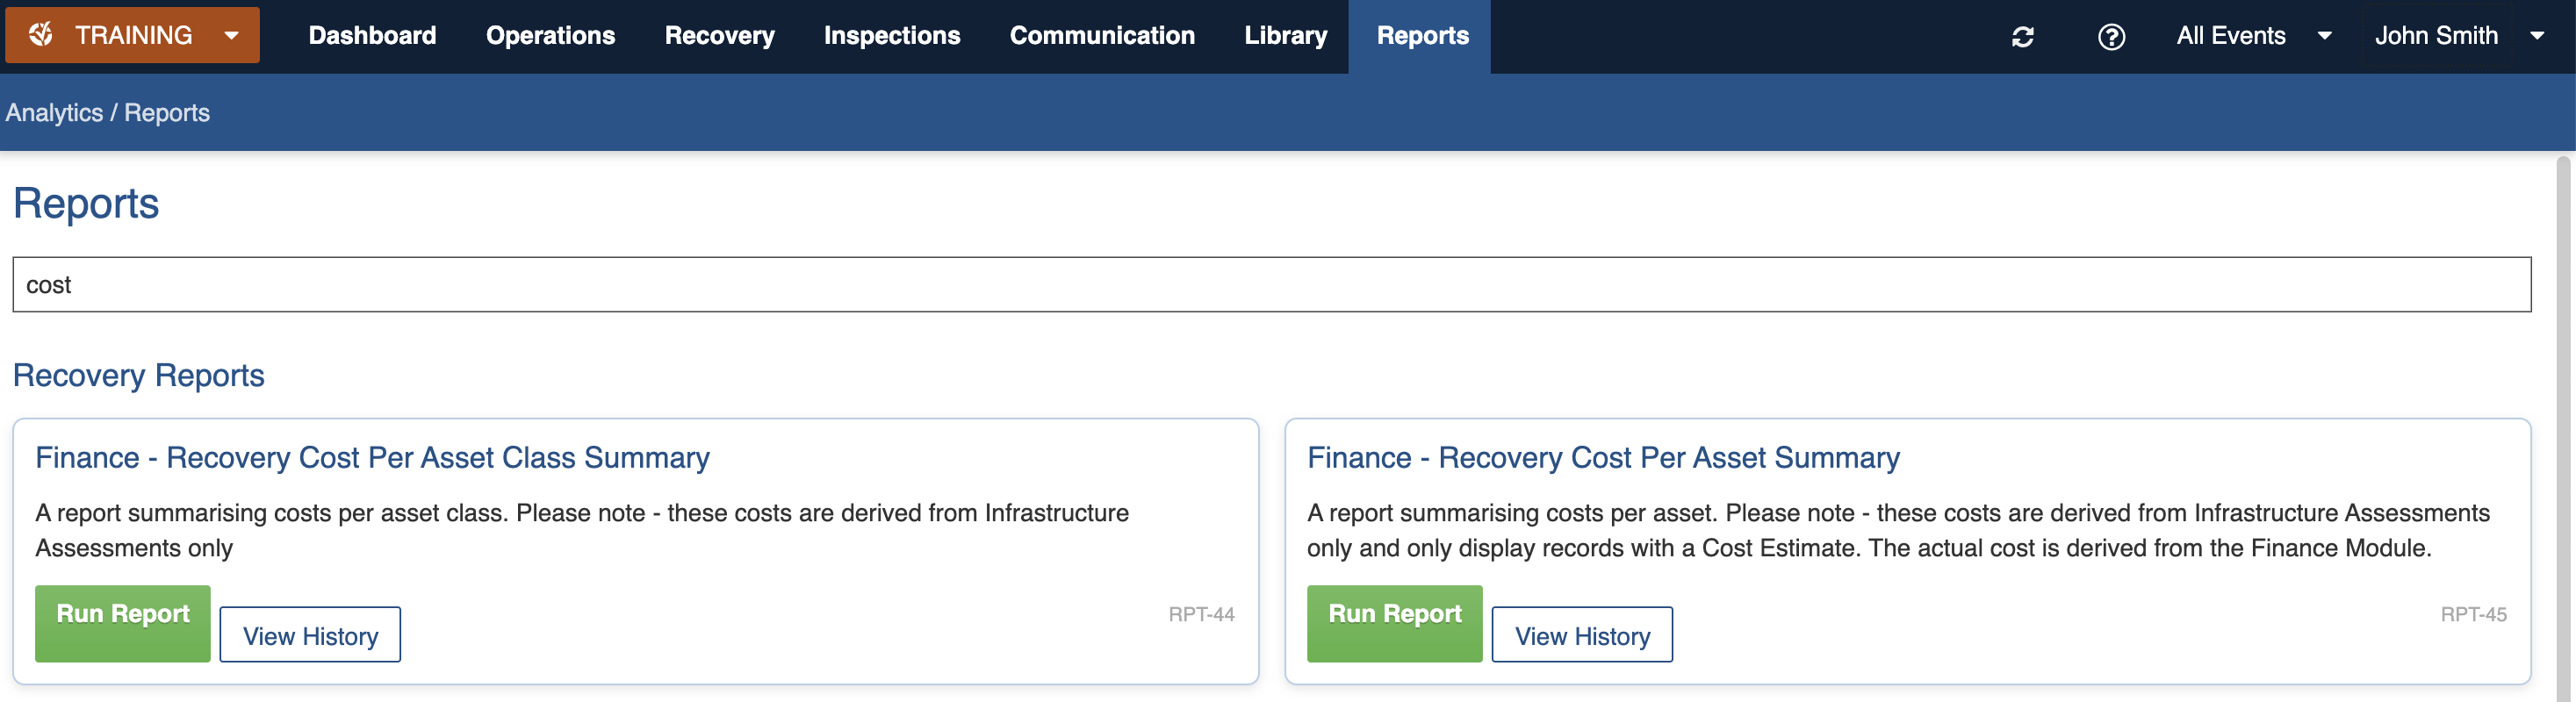The image size is (2576, 702).
Task: Switch to the Recovery tab
Action: pos(719,36)
